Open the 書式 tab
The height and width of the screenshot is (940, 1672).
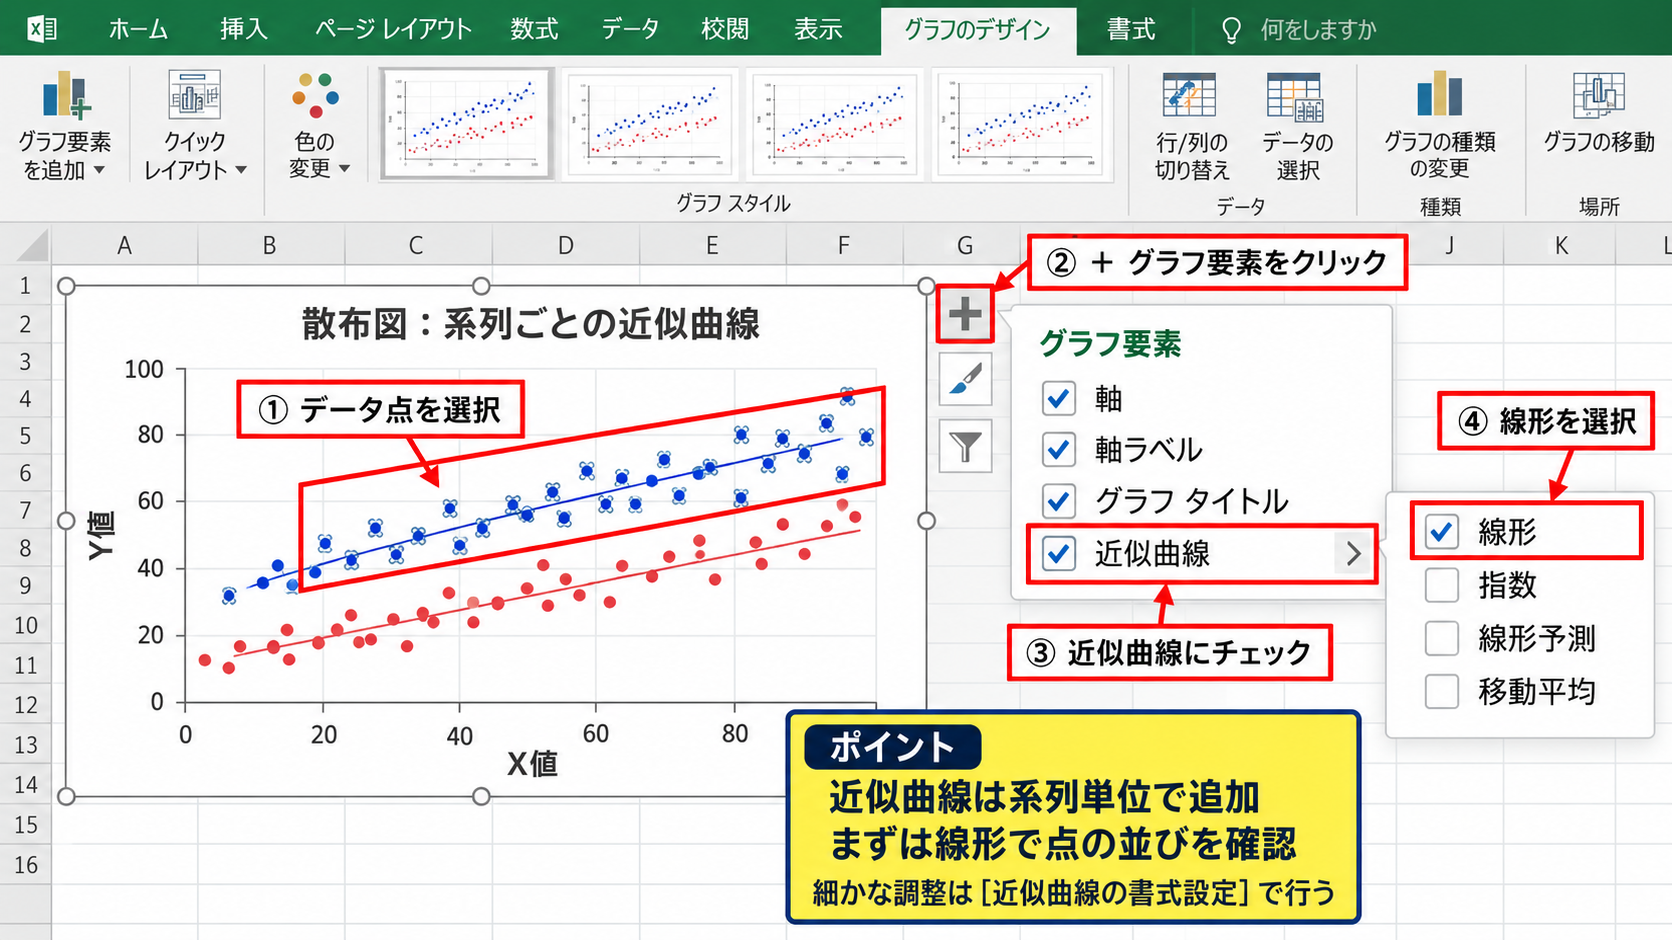(1131, 29)
